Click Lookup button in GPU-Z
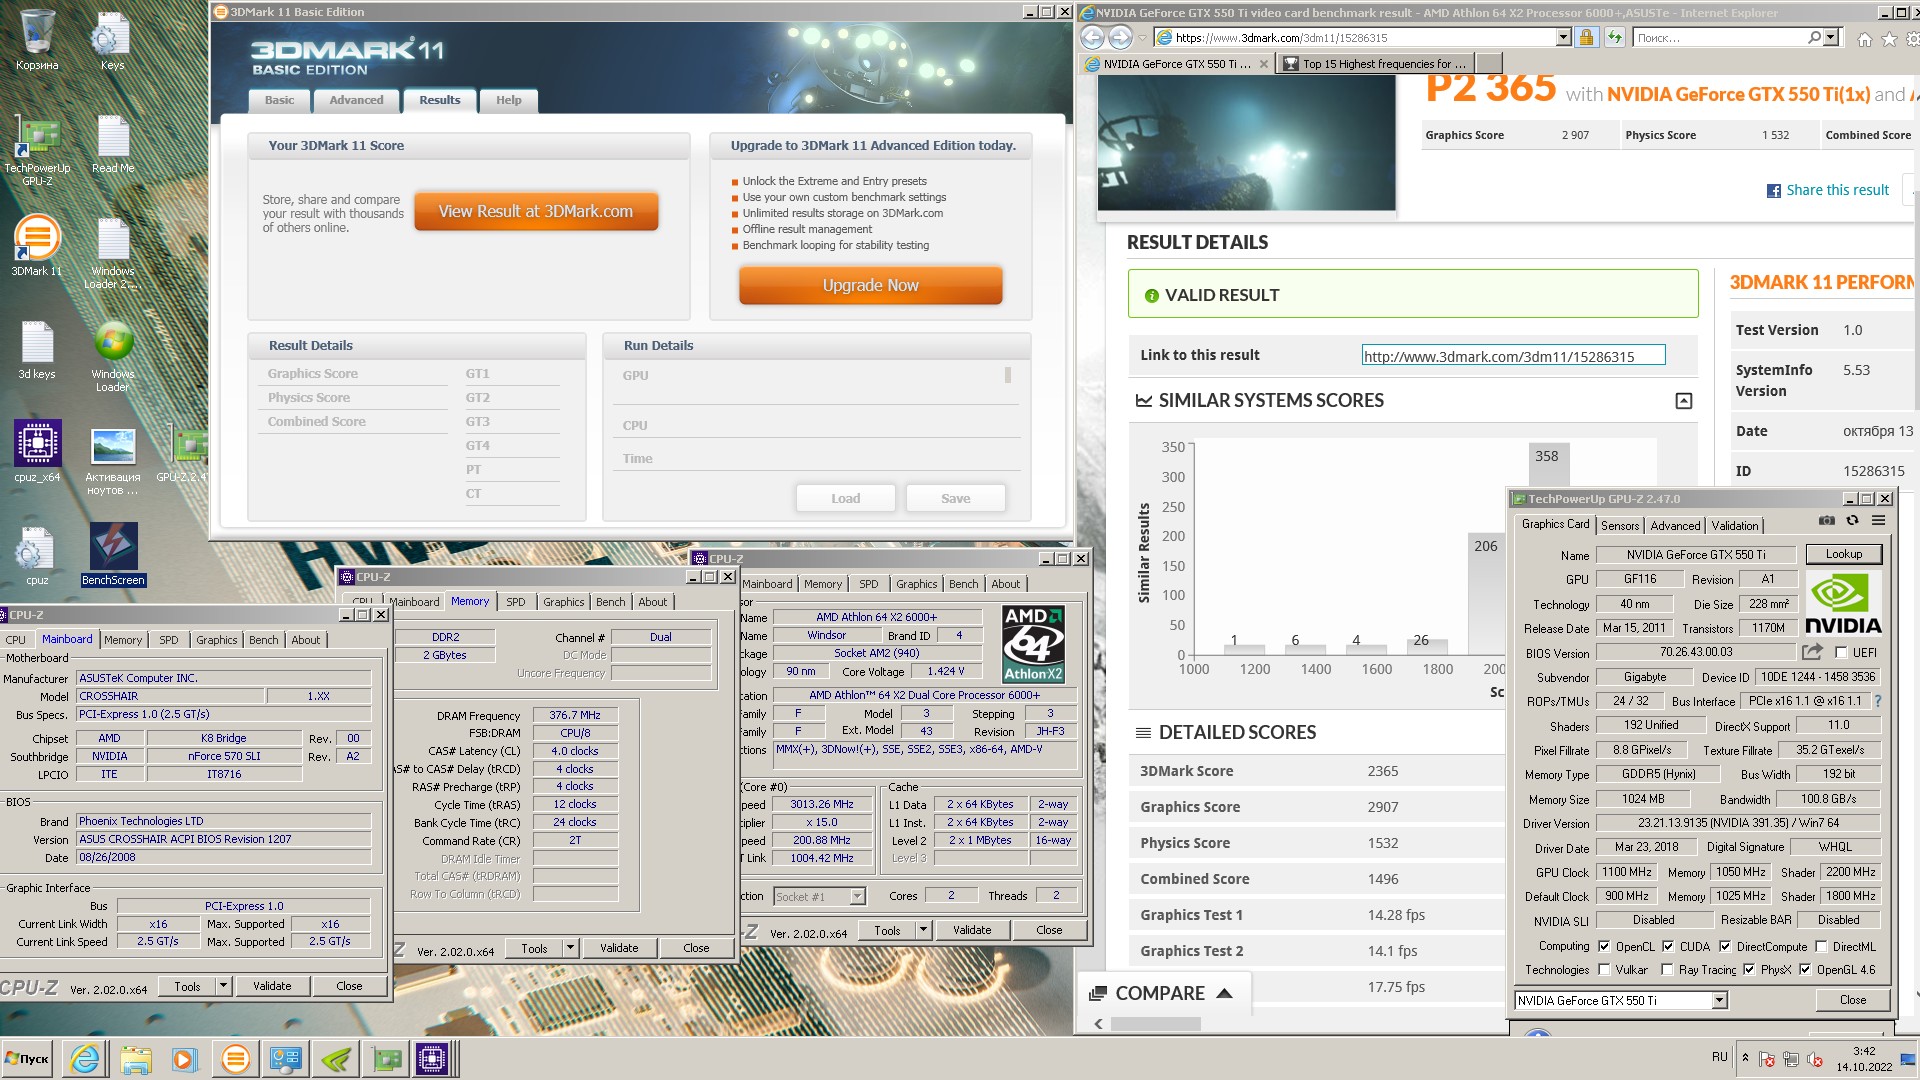 pyautogui.click(x=1843, y=554)
